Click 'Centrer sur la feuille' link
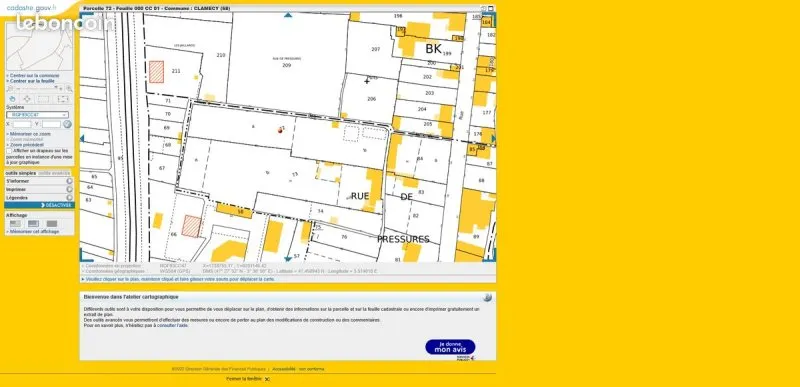Image resolution: width=800 pixels, height=387 pixels. pyautogui.click(x=32, y=81)
